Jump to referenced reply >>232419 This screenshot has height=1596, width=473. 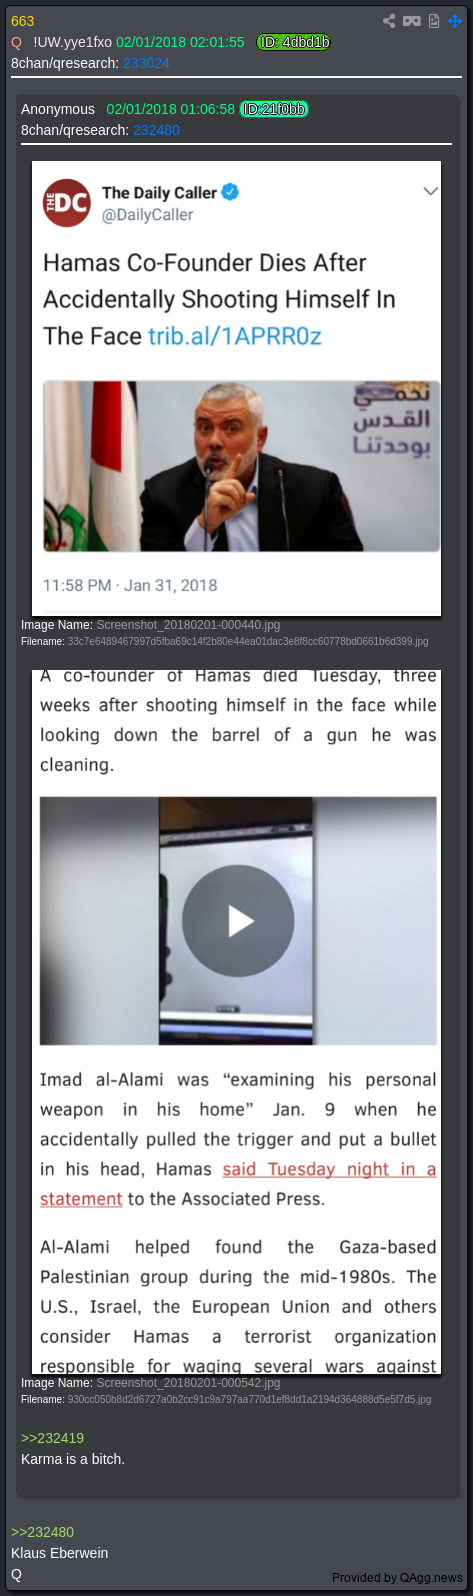[x=52, y=1438]
